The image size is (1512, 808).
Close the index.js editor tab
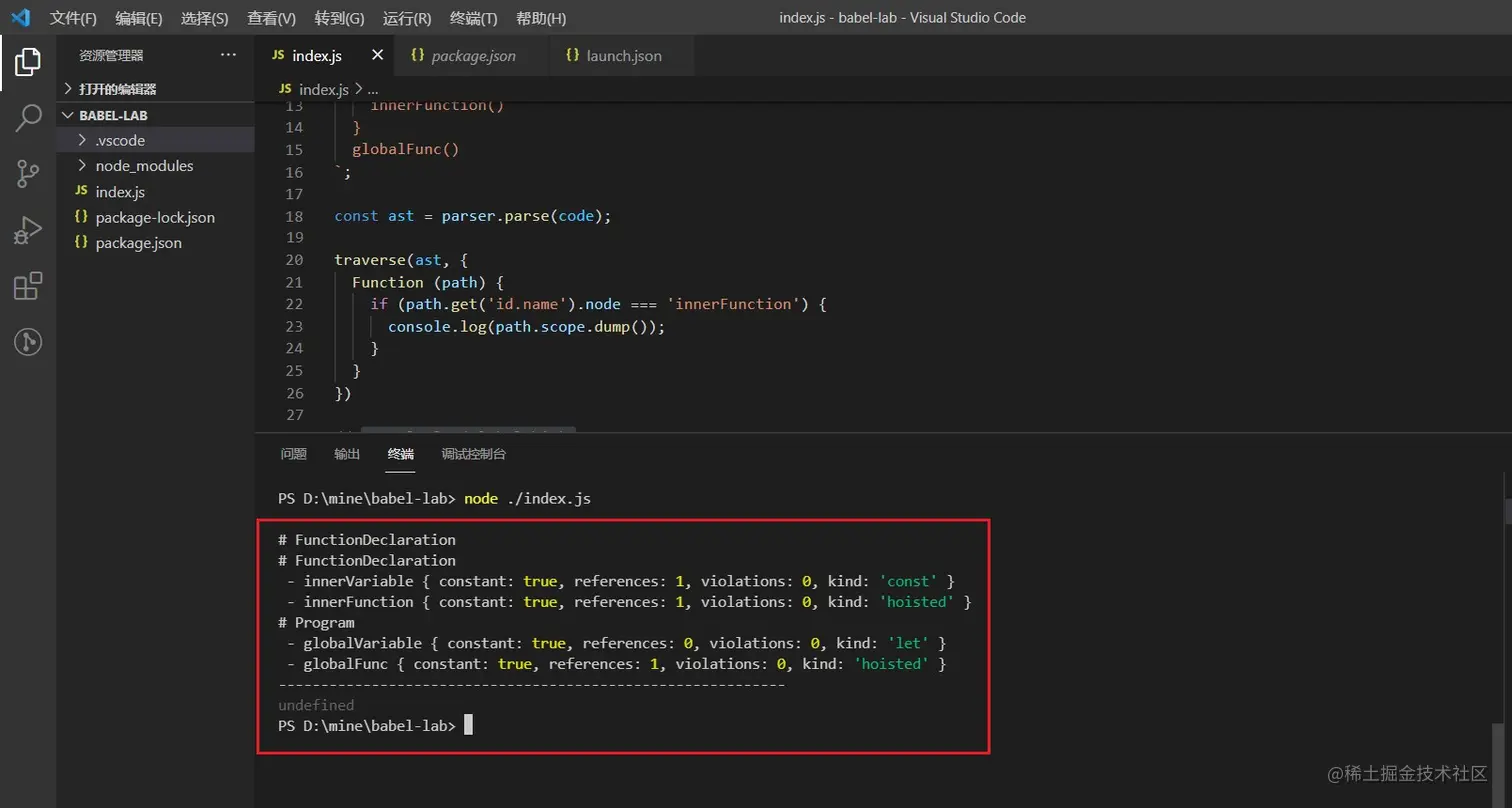click(x=377, y=55)
